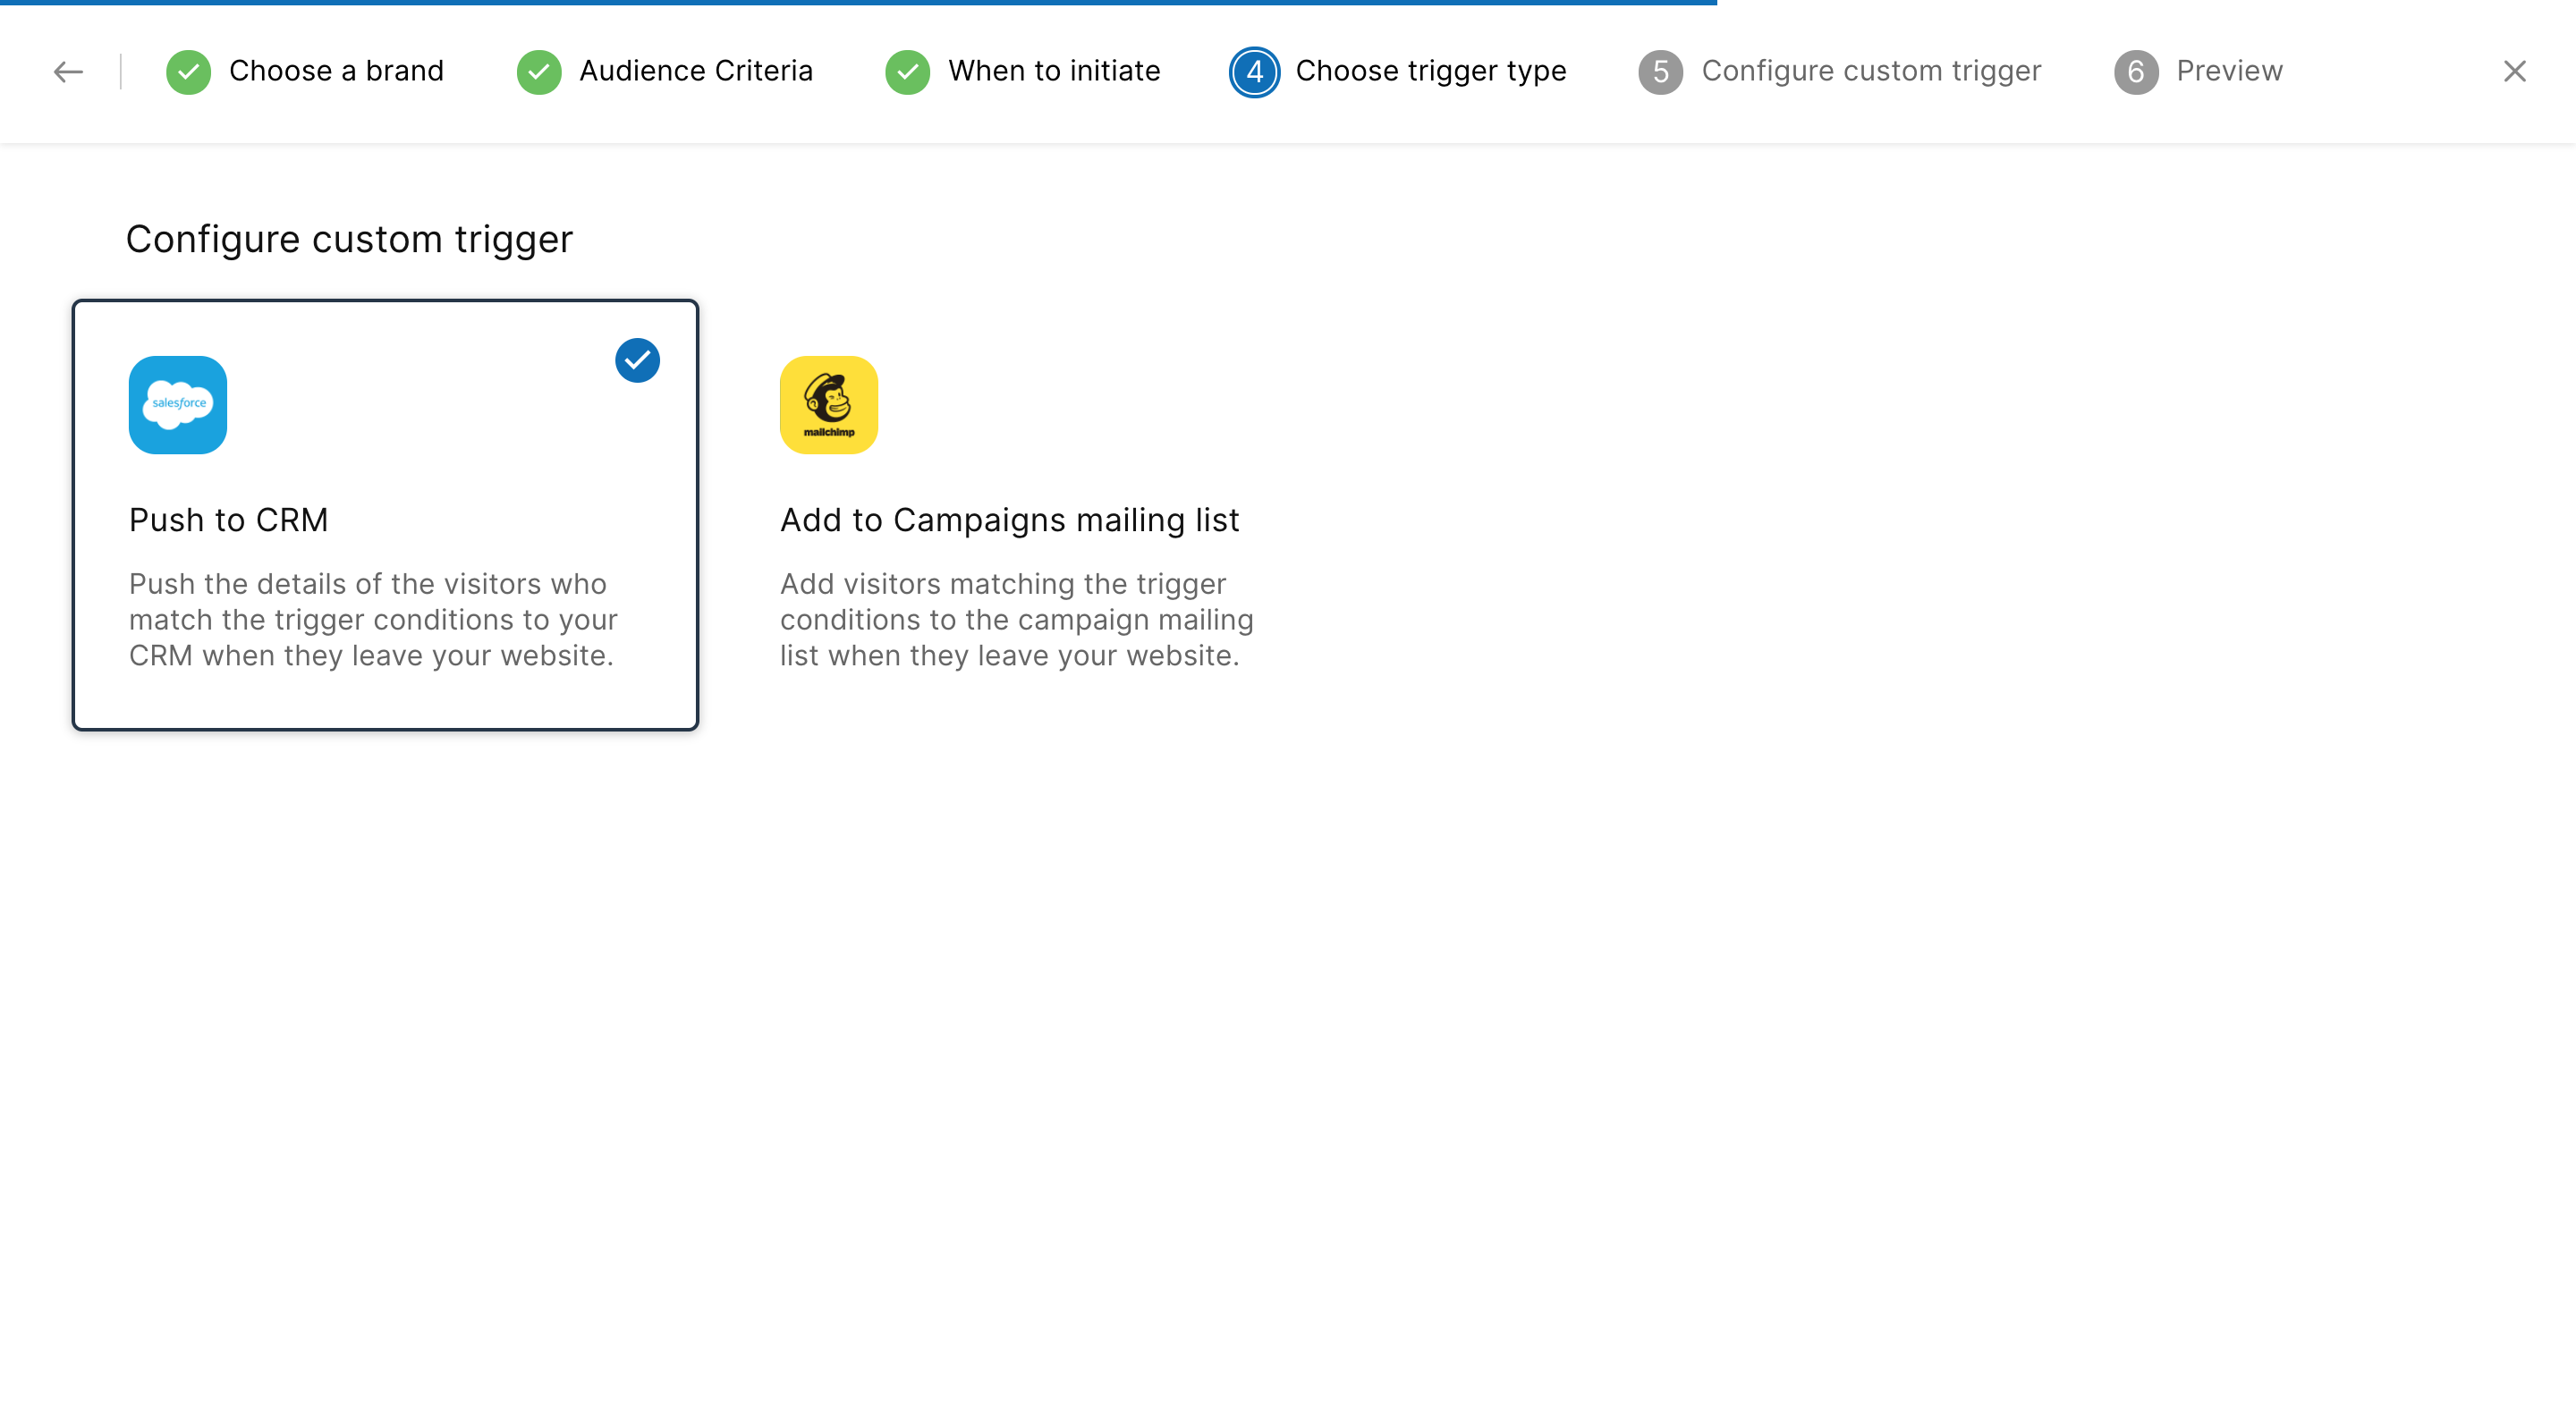This screenshot has height=1404, width=2576.
Task: Click the Push to CRM description text
Action: (x=372, y=620)
